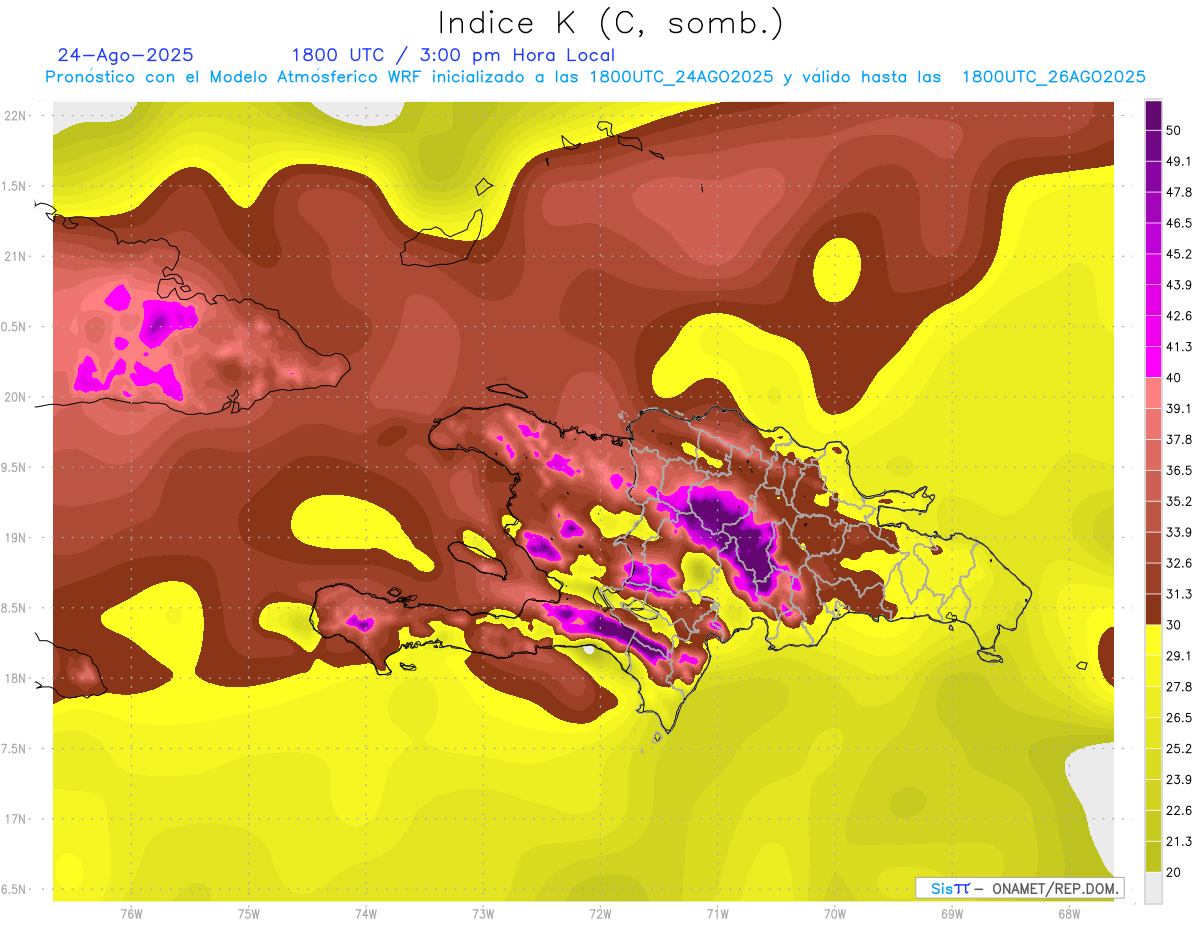The height and width of the screenshot is (927, 1200).
Task: Select the "36.5" color scale value
Action: click(x=1178, y=470)
